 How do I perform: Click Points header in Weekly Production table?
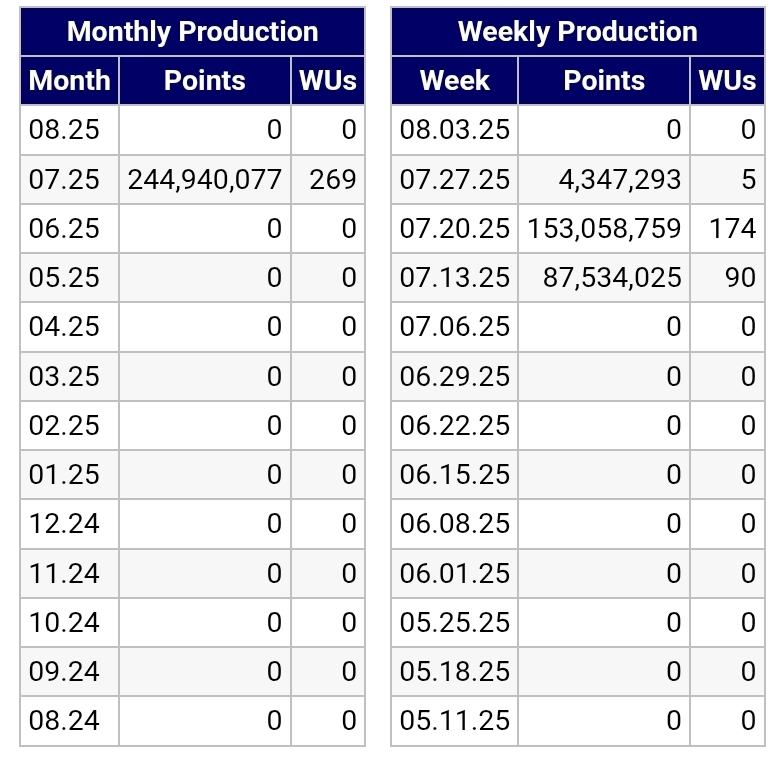(604, 81)
